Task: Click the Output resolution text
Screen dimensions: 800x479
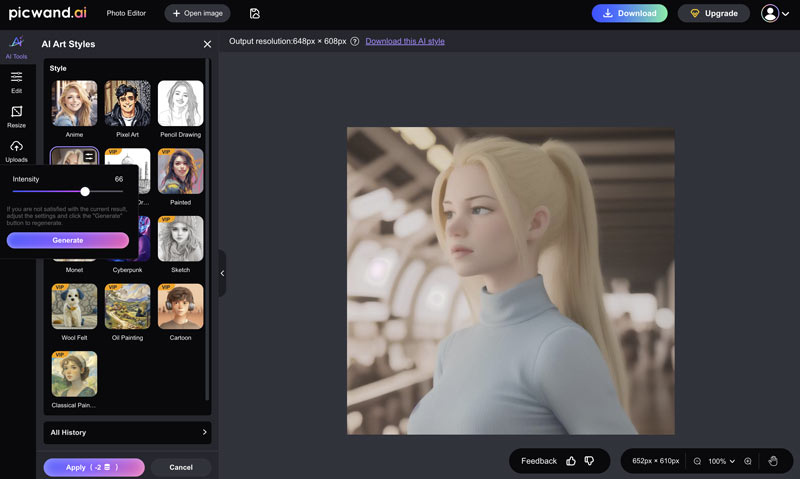Action: 288,41
